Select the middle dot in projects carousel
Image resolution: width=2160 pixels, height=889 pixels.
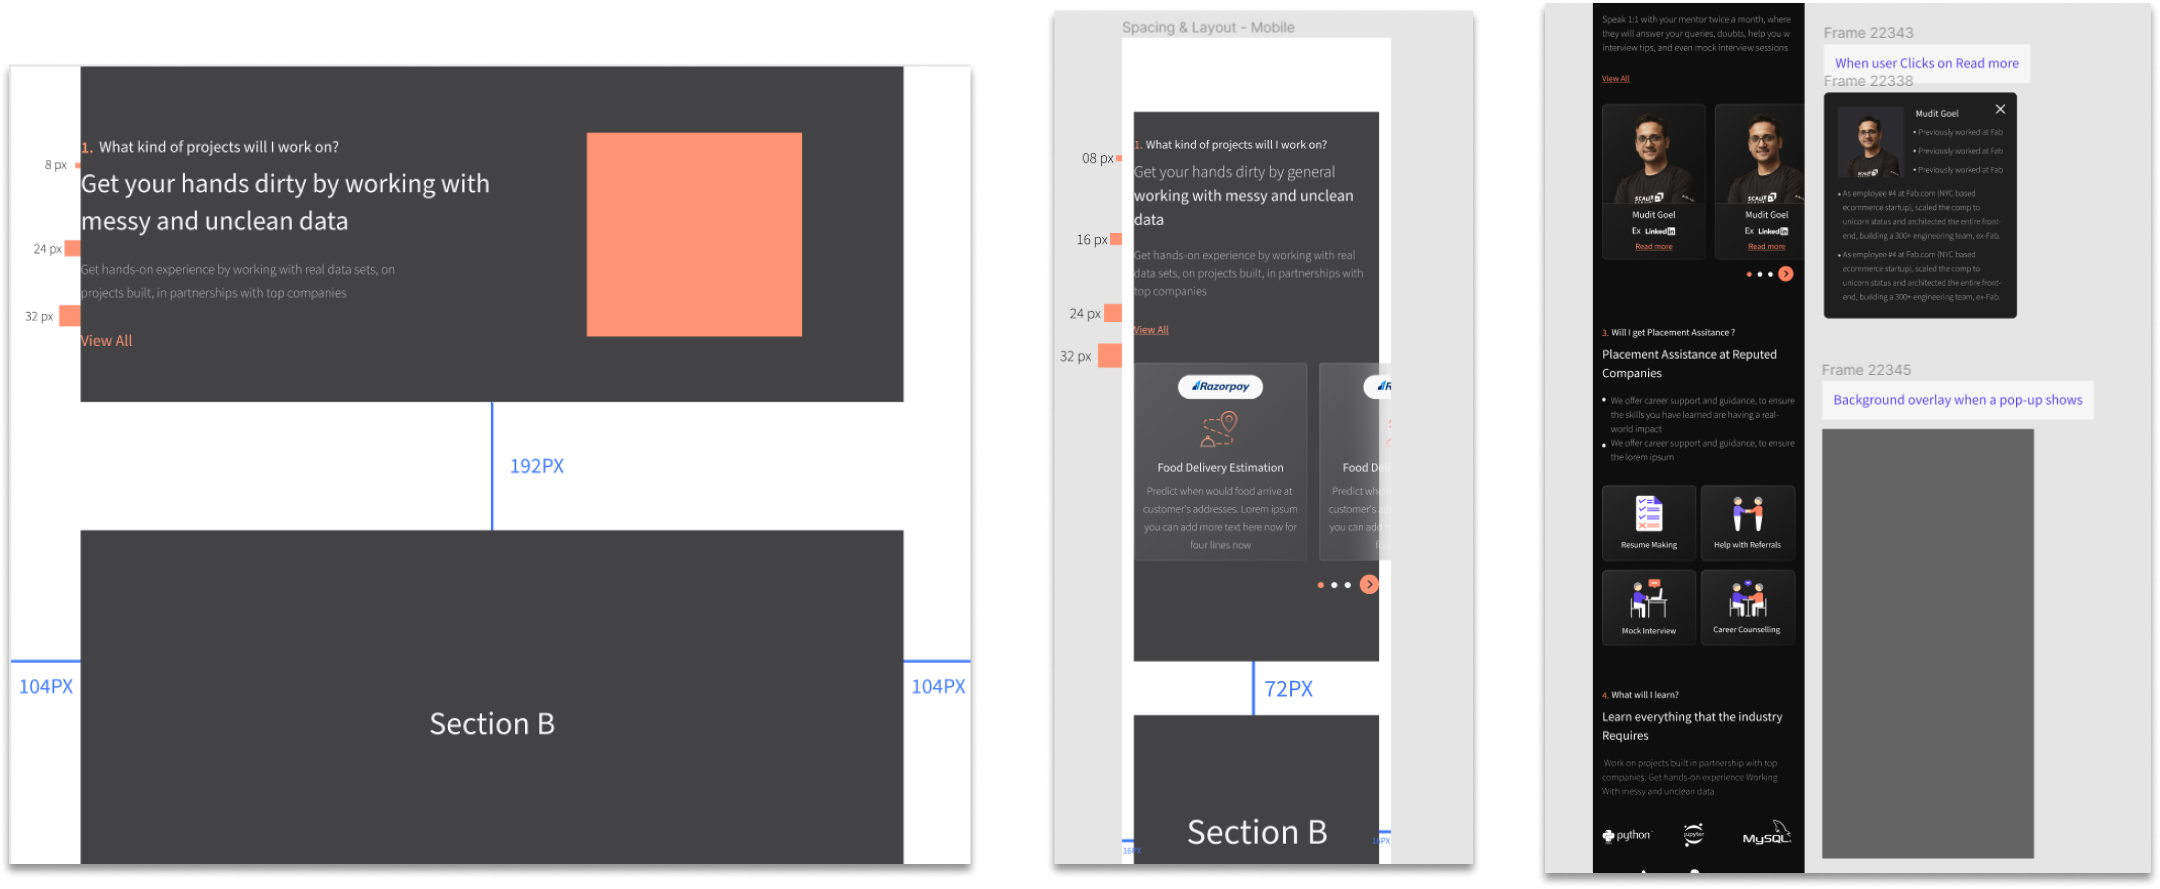(1334, 585)
